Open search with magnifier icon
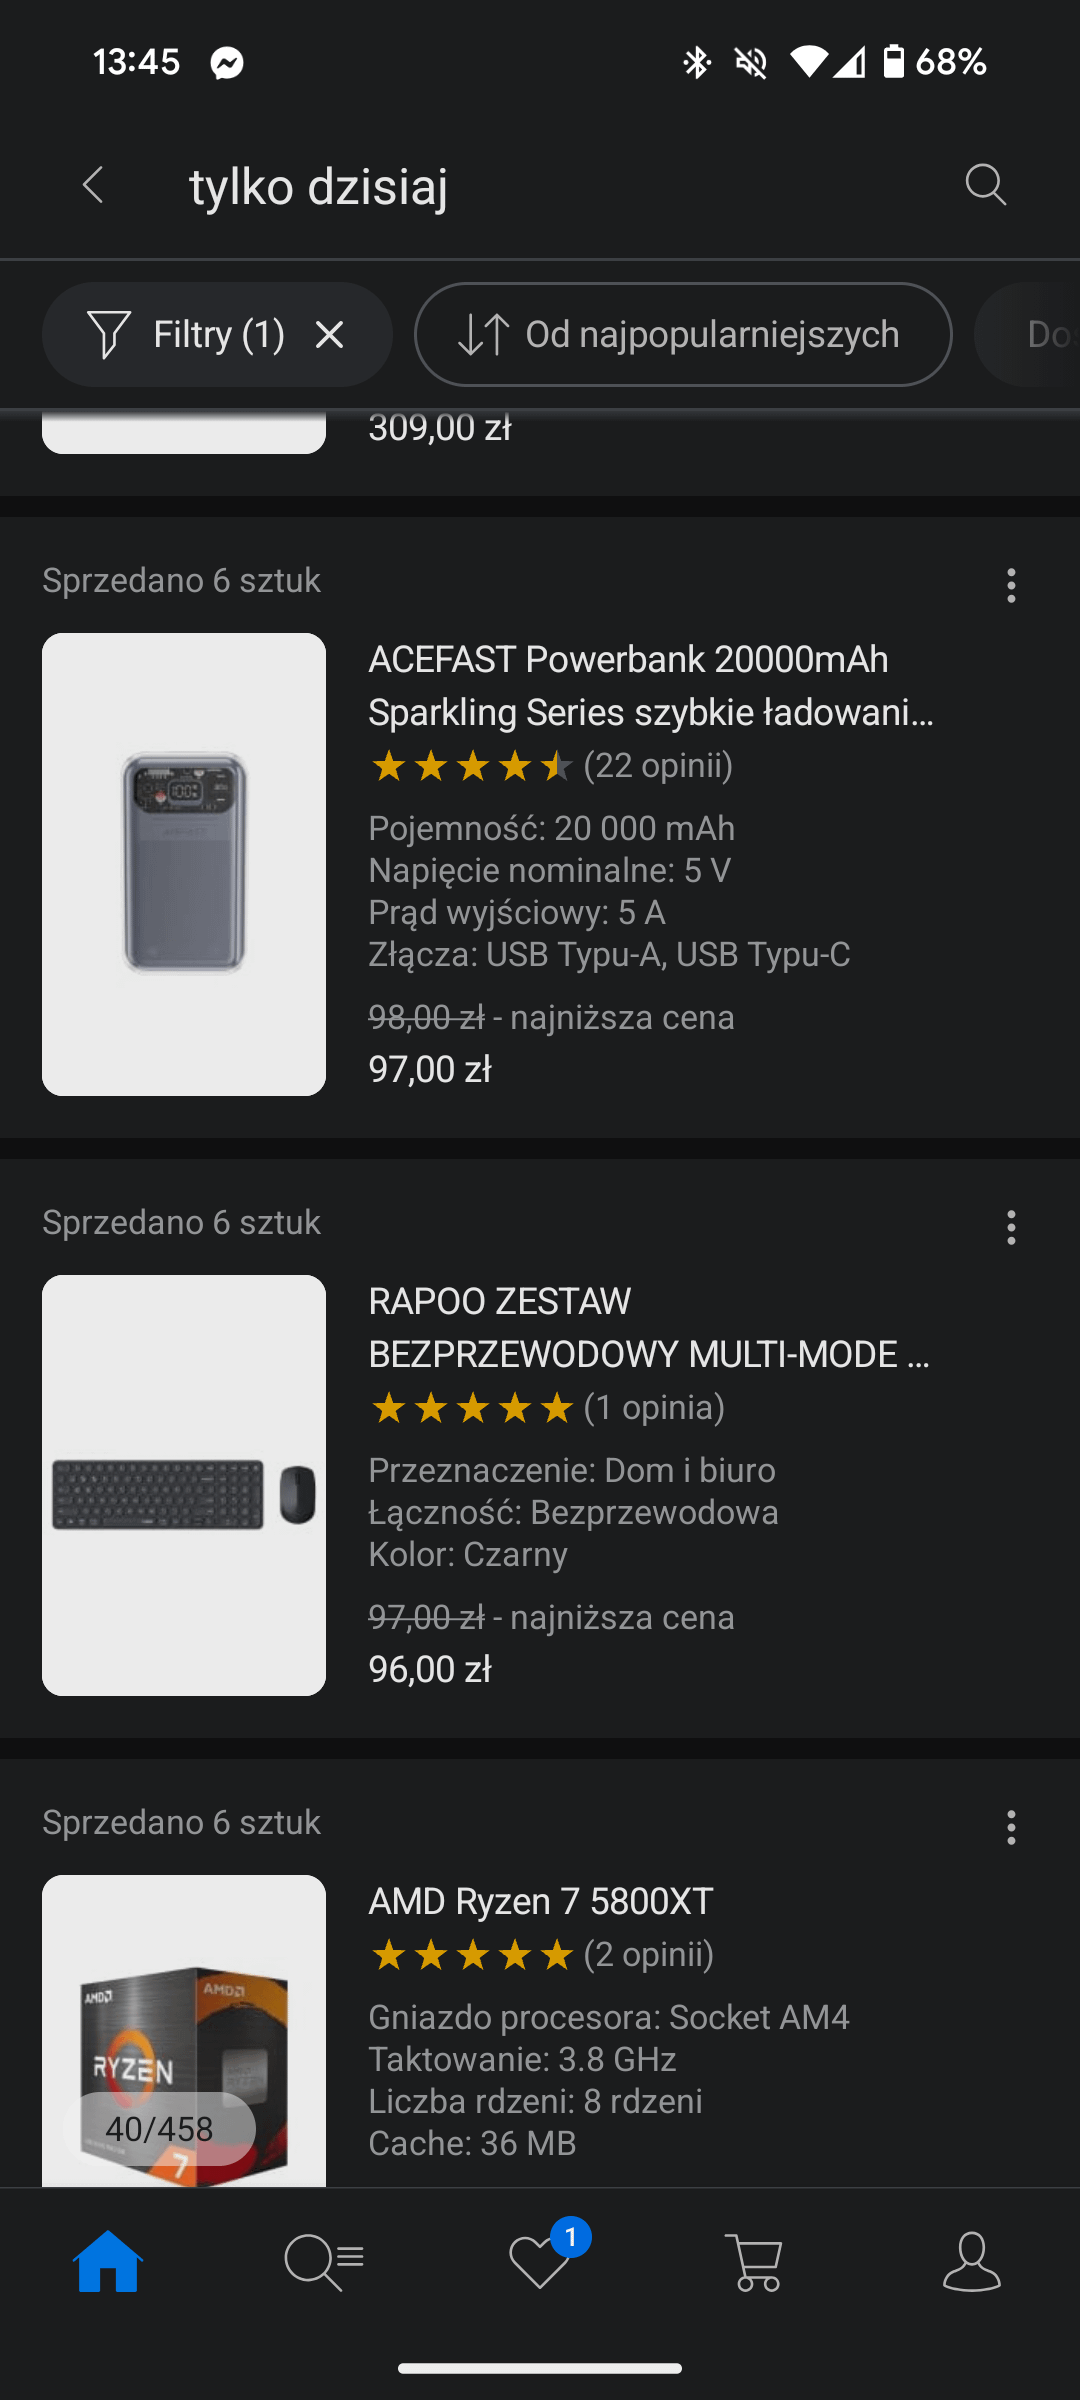Image resolution: width=1080 pixels, height=2400 pixels. [x=985, y=185]
